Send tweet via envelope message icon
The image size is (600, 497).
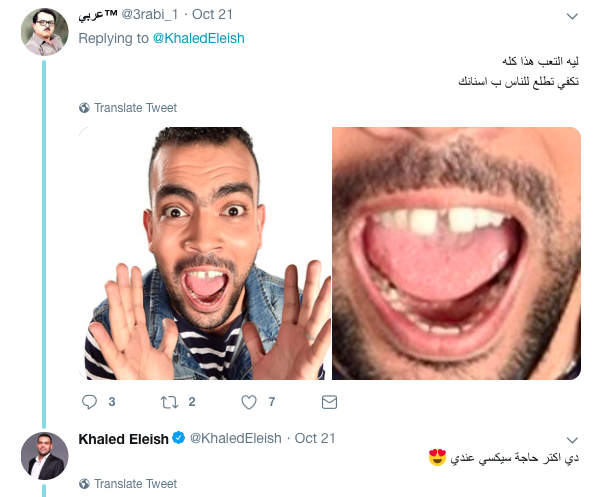(x=329, y=402)
